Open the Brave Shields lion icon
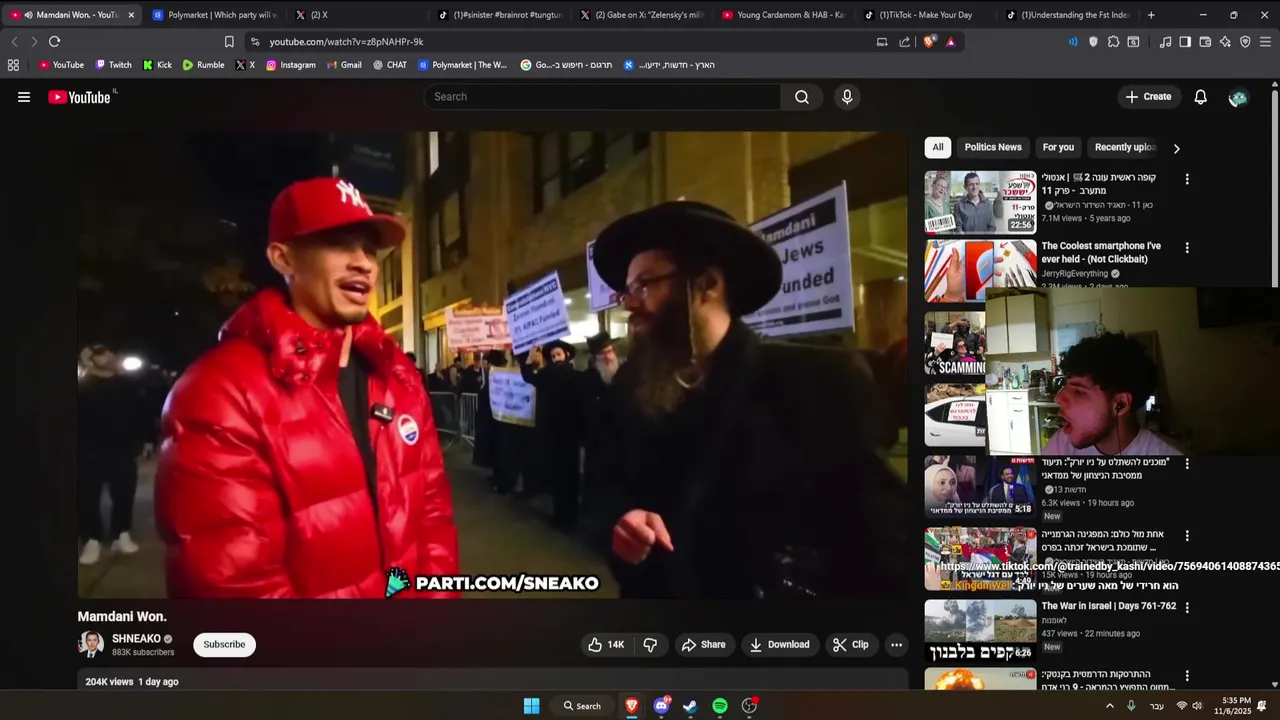This screenshot has height=720, width=1280. click(x=929, y=42)
